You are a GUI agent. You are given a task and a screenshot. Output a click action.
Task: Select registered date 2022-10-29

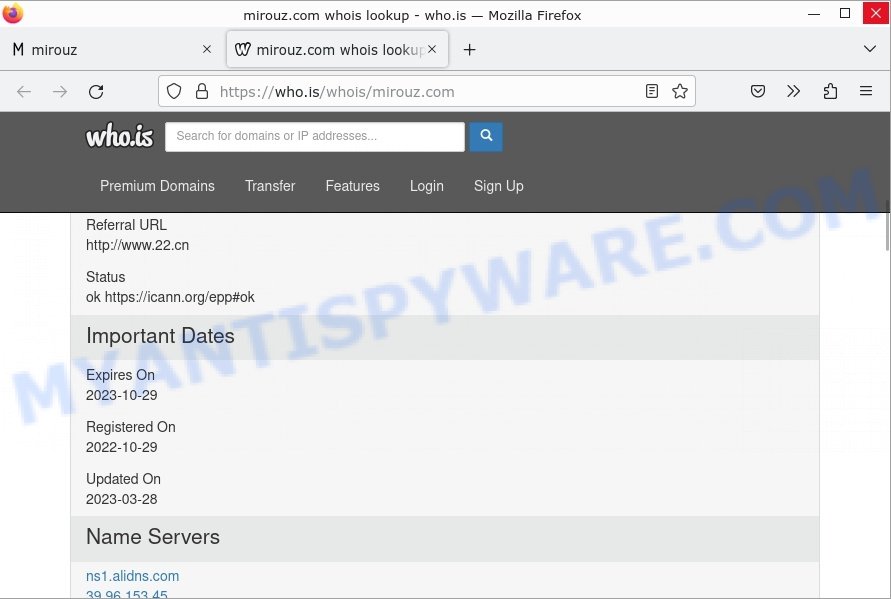click(122, 447)
